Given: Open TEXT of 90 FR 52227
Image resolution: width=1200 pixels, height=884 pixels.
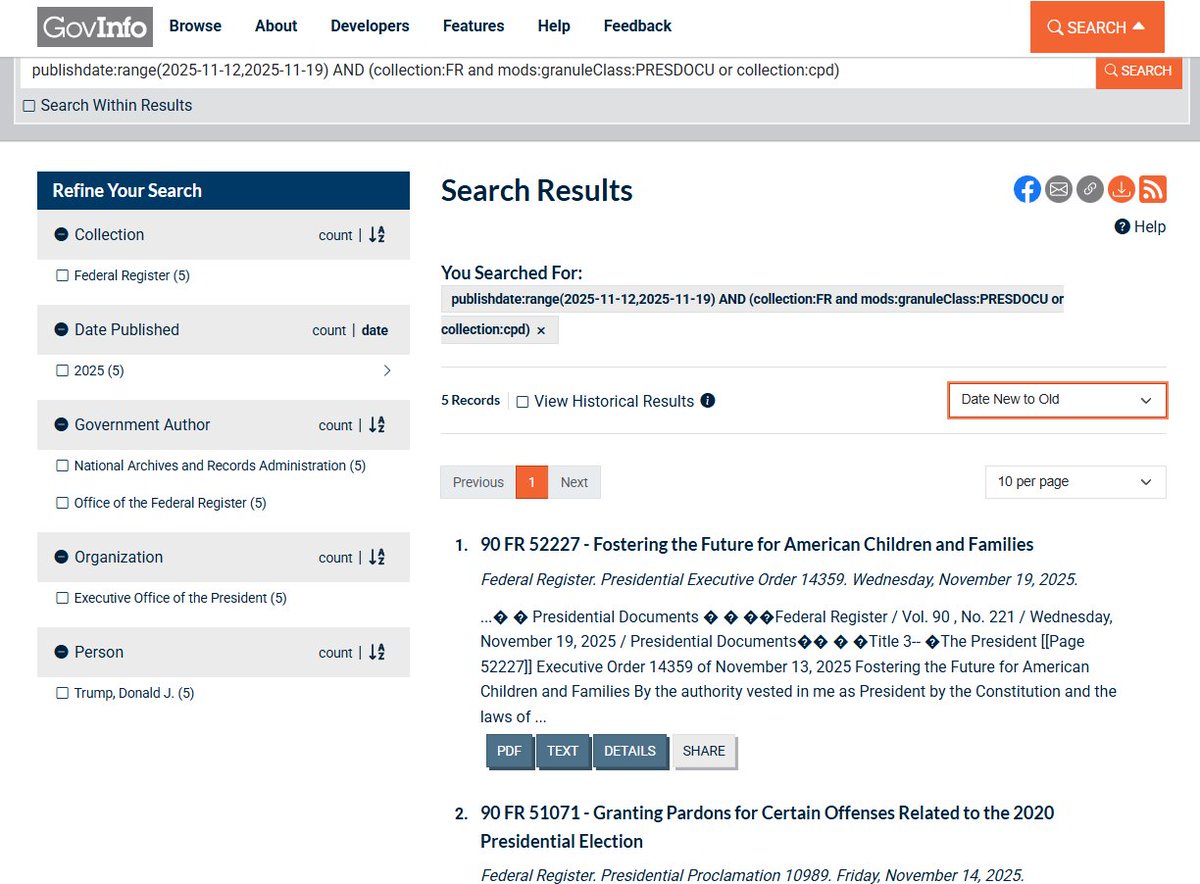Looking at the screenshot, I should (x=563, y=751).
